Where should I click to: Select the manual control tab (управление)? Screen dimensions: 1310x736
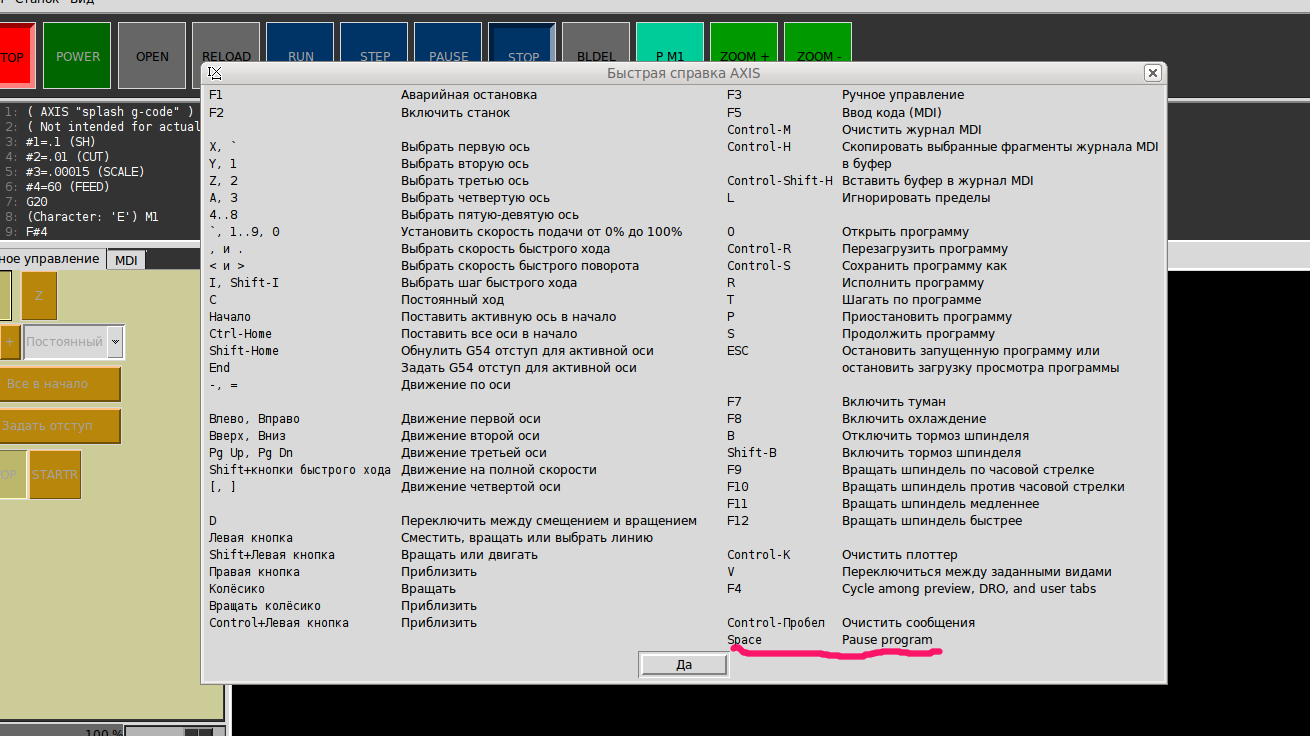coord(50,259)
